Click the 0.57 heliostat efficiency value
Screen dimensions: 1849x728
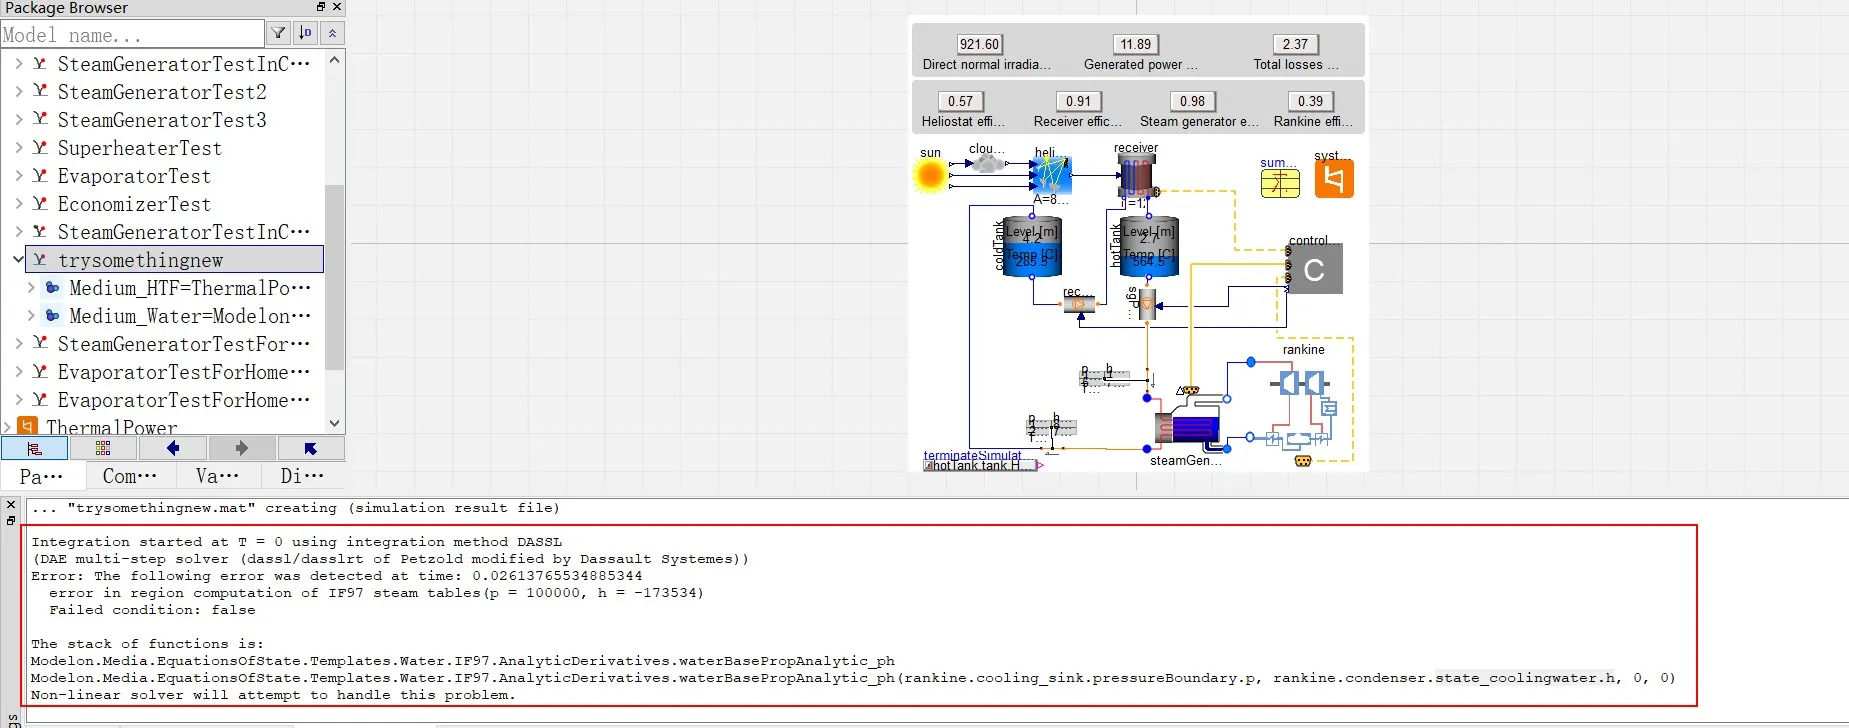click(960, 101)
